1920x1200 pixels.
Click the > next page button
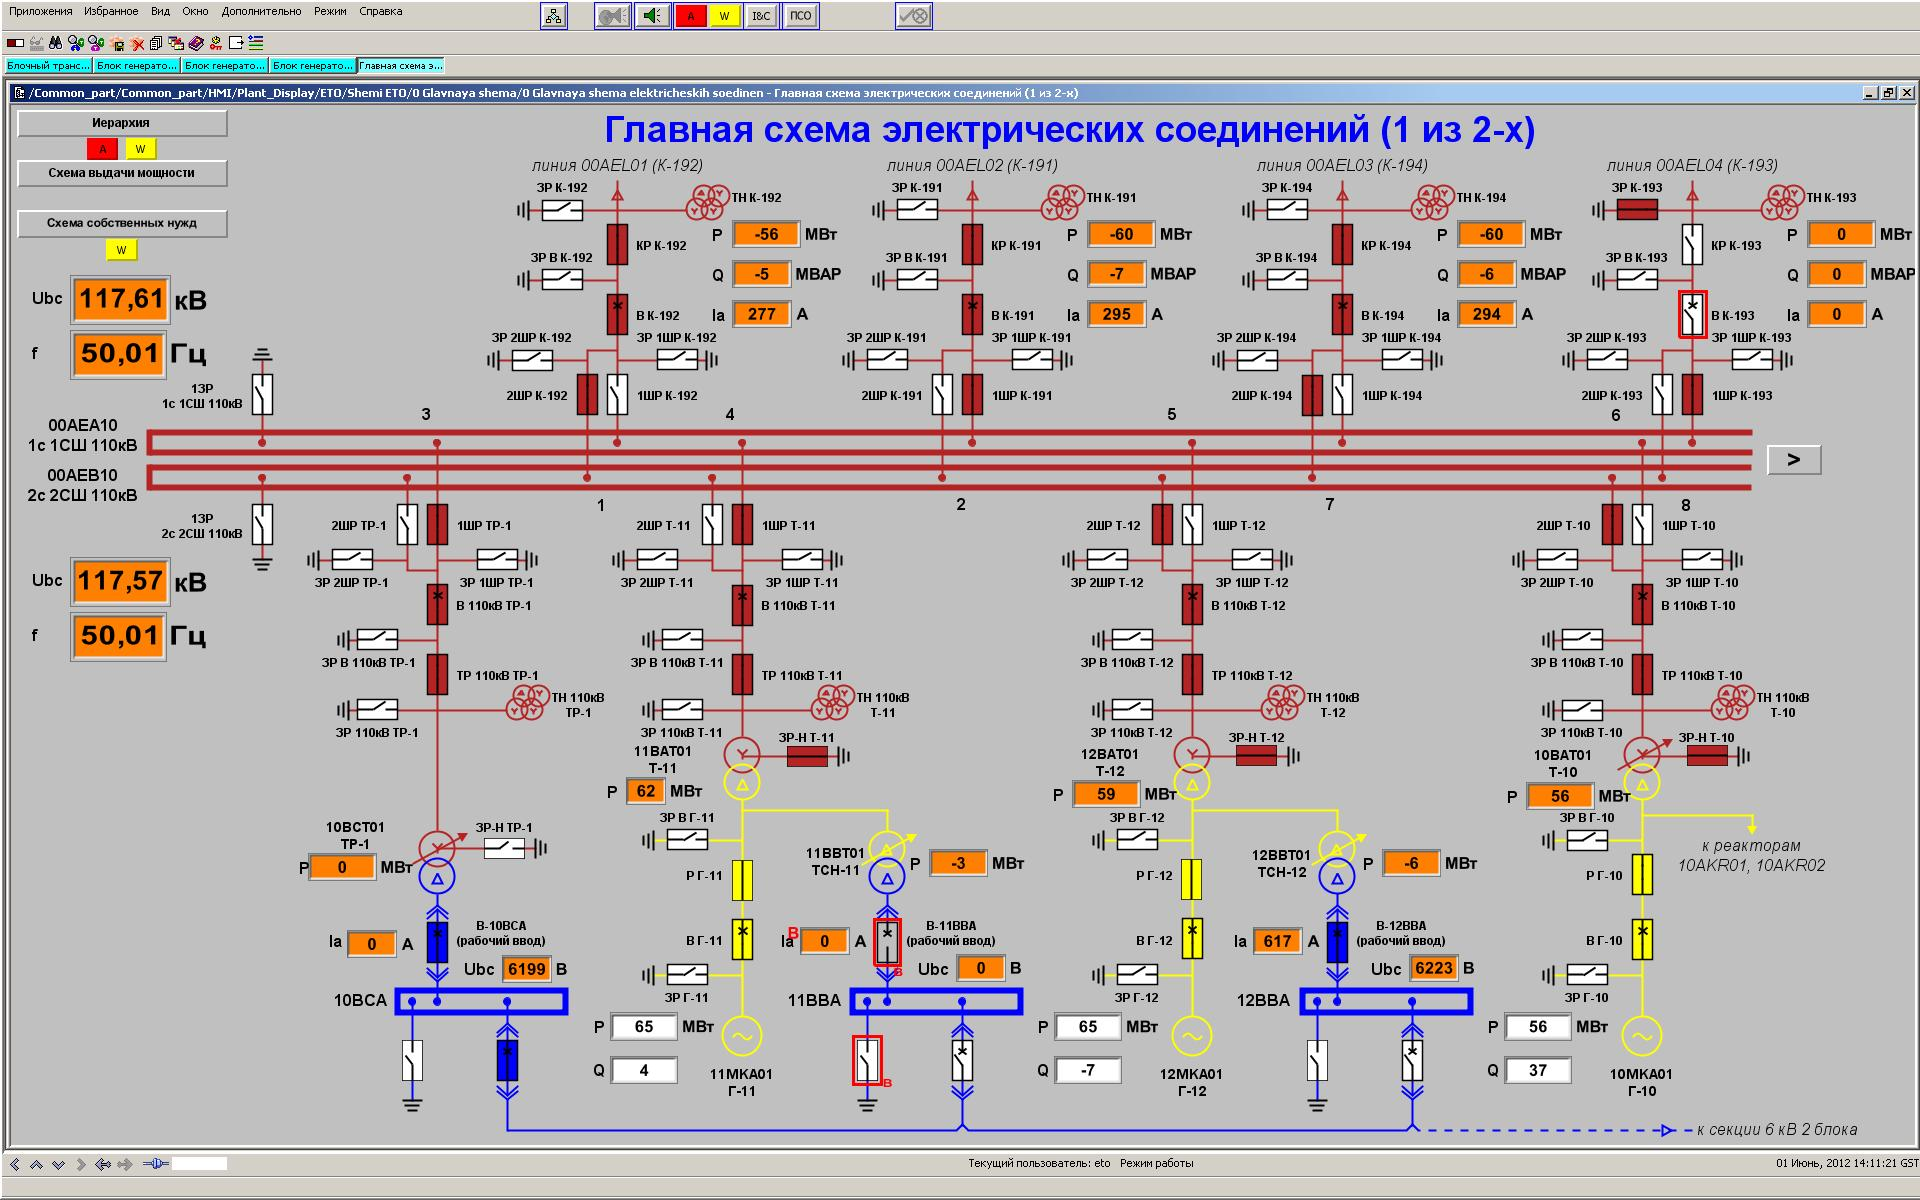[x=1793, y=460]
